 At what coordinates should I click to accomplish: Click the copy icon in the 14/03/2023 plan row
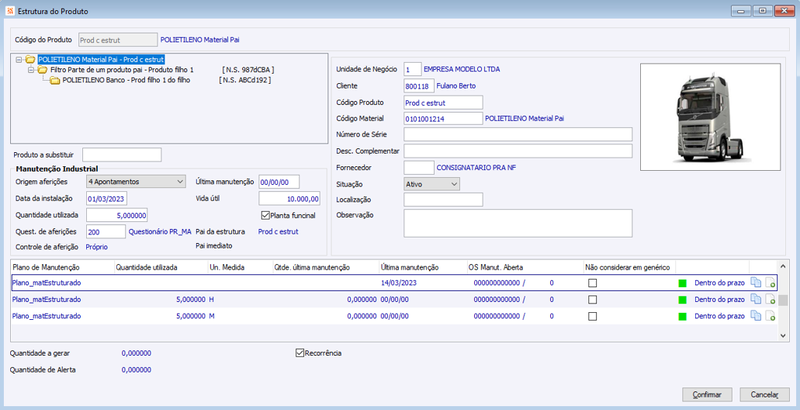(756, 283)
